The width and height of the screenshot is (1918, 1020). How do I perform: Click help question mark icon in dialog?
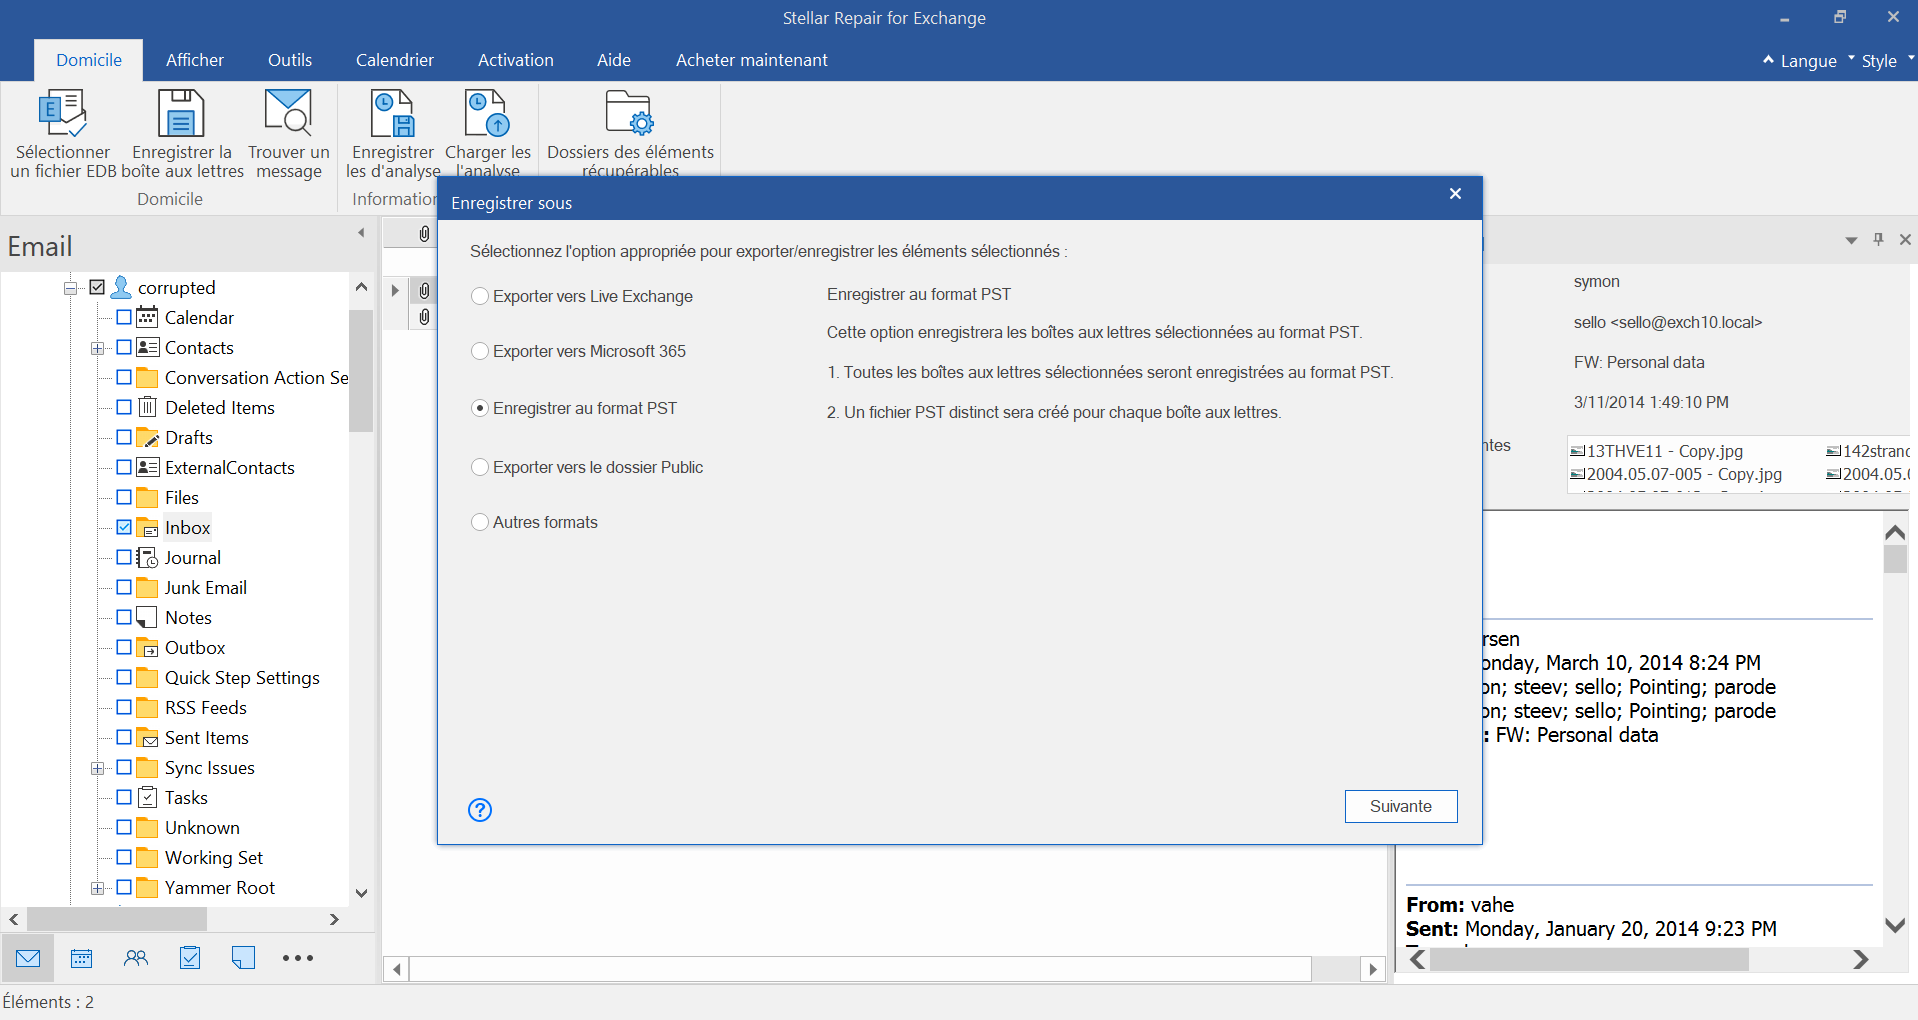pyautogui.click(x=480, y=810)
